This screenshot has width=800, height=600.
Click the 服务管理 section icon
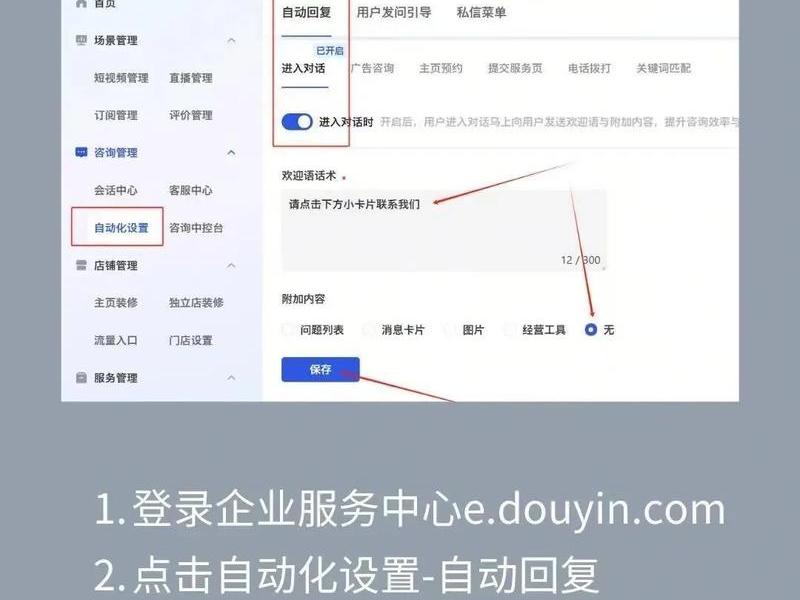pos(81,378)
